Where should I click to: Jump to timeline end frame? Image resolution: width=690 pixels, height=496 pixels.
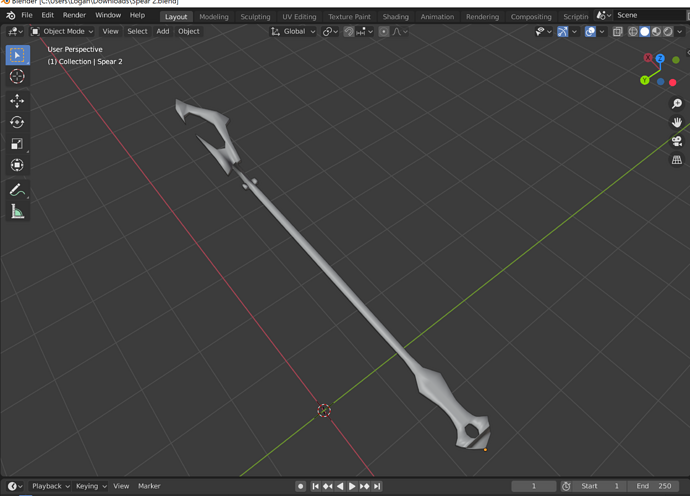[x=377, y=486]
